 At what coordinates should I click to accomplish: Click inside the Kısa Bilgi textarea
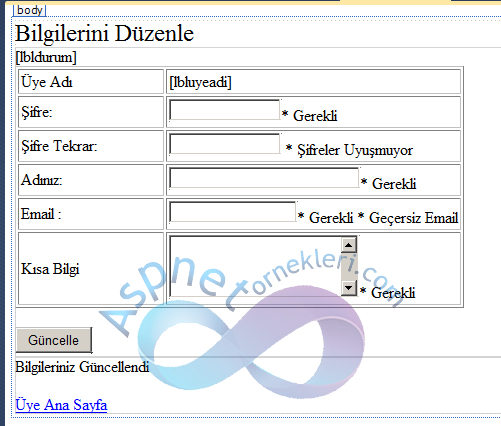pyautogui.click(x=255, y=266)
